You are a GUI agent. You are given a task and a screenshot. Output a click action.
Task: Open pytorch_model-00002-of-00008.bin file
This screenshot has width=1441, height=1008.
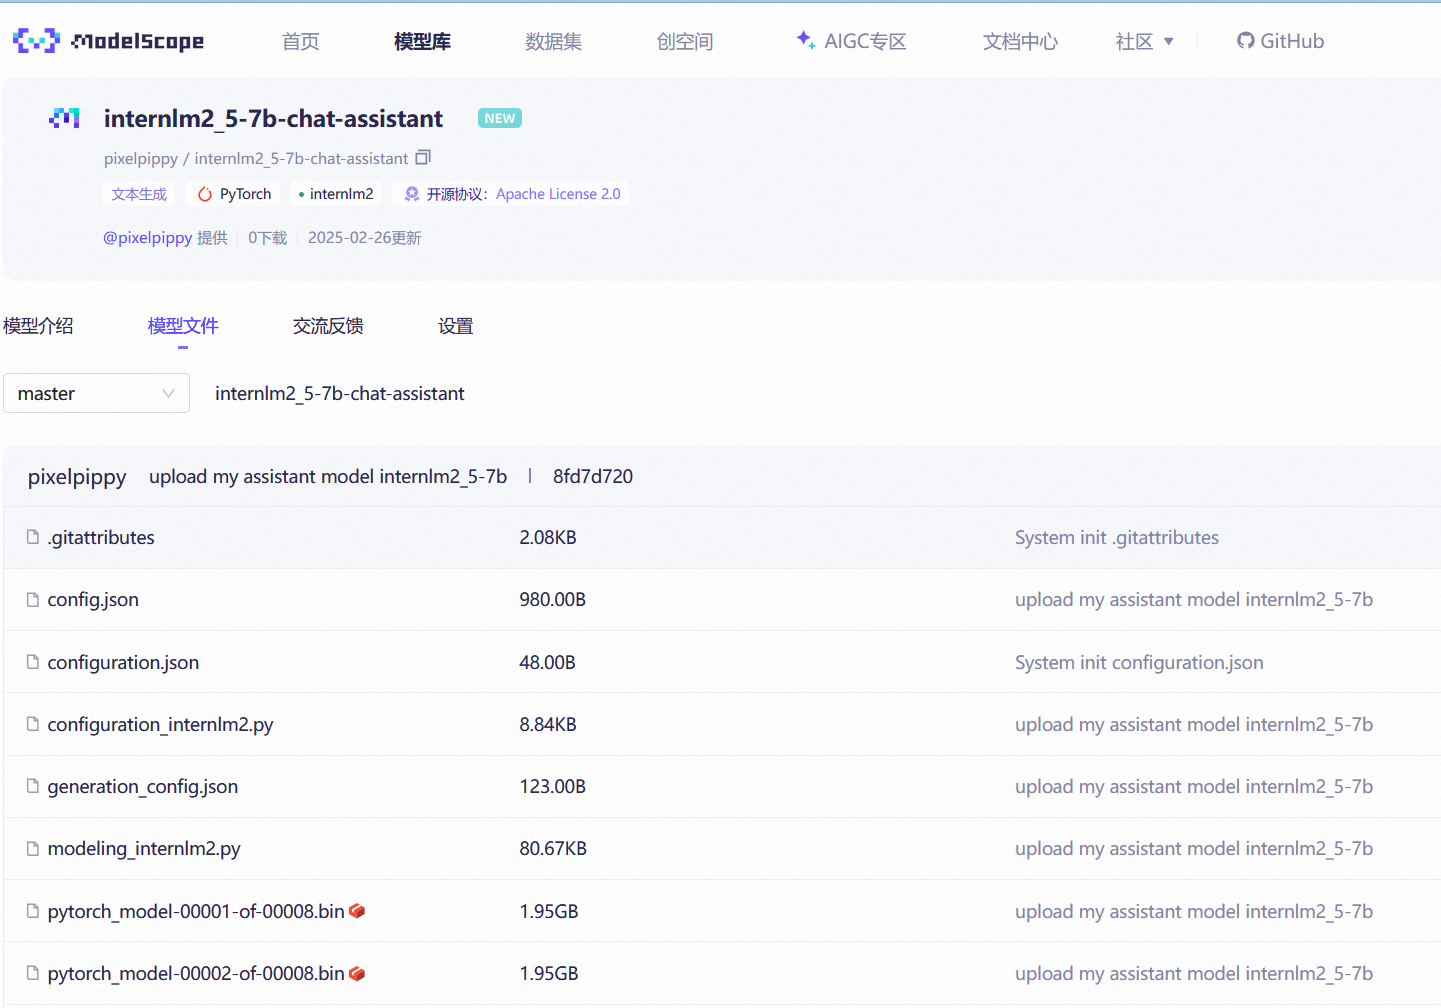196,973
